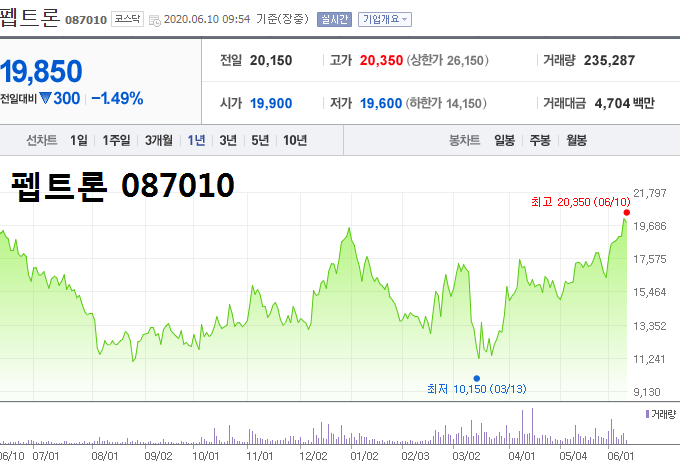Select the 3년 line chart tab

pyautogui.click(x=228, y=140)
